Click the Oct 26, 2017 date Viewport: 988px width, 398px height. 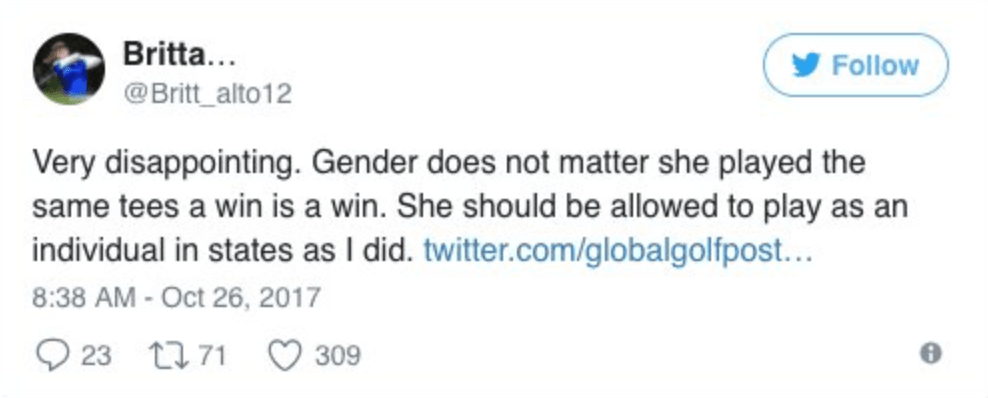[x=241, y=297]
